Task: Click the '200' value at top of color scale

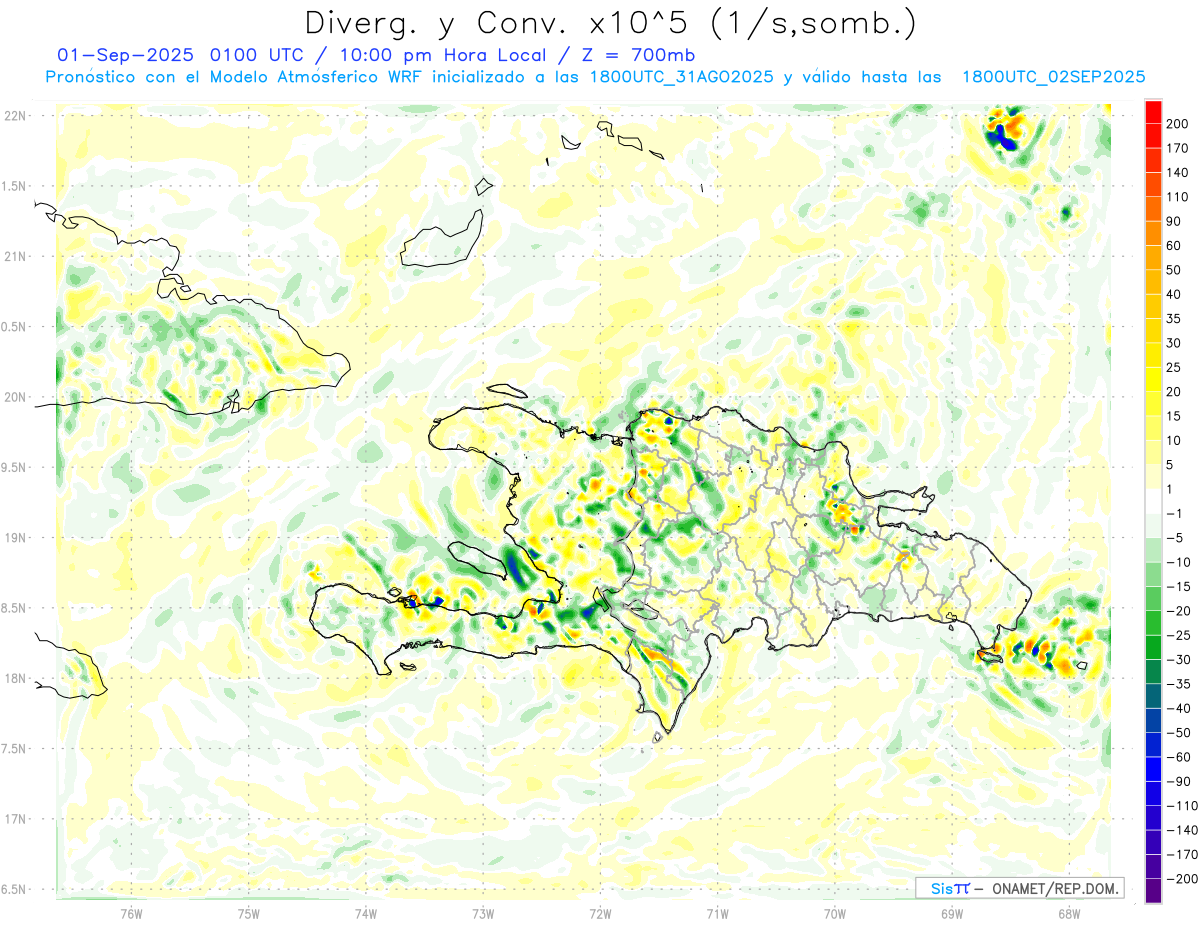Action: [1179, 124]
